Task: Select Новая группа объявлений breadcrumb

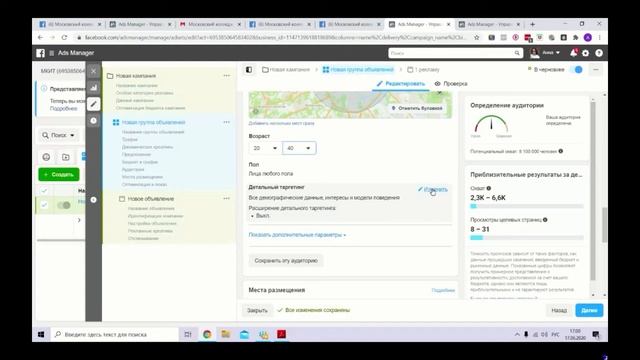Action: (x=358, y=70)
